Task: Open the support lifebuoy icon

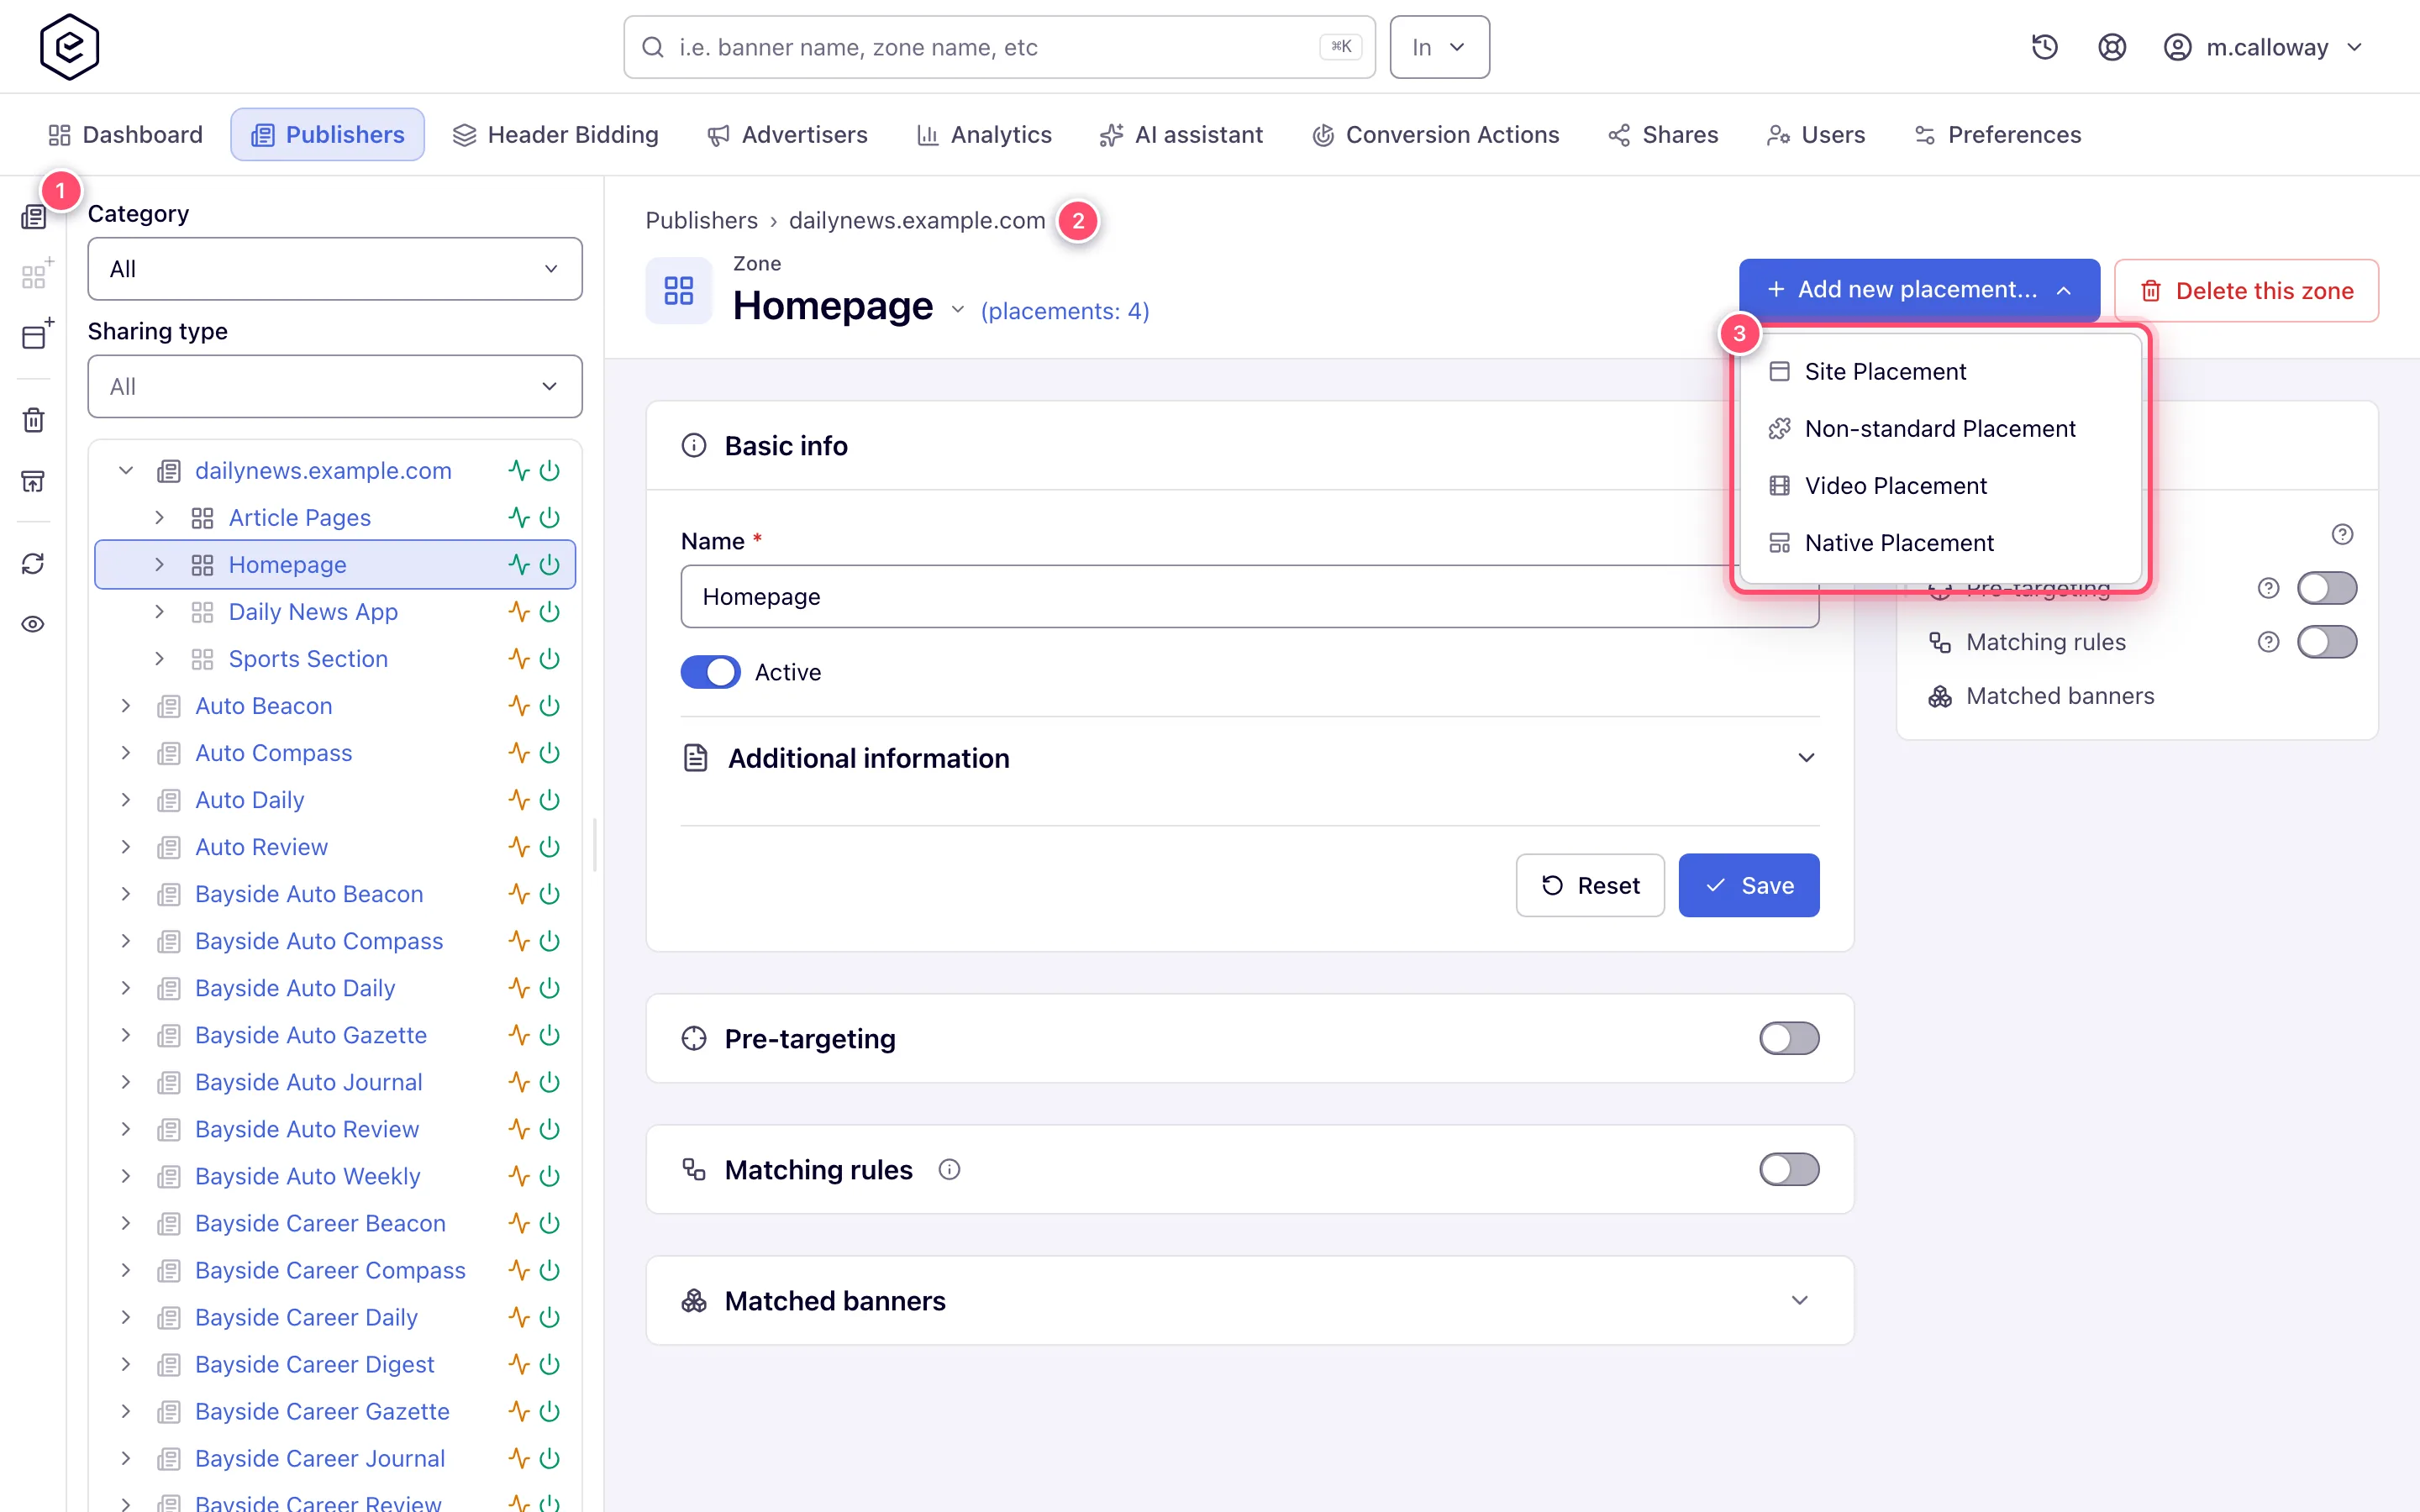Action: (2111, 47)
